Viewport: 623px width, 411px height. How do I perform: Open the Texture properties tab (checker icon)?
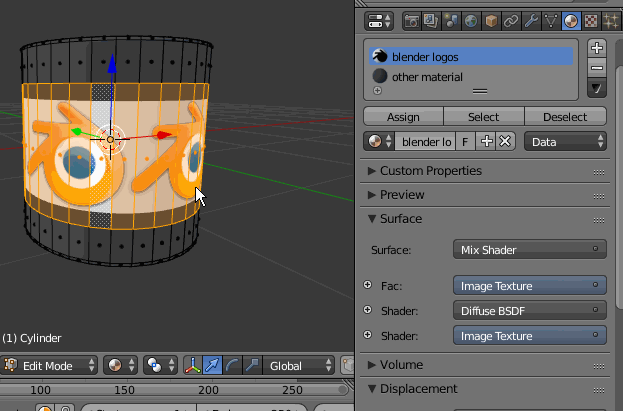click(x=591, y=21)
